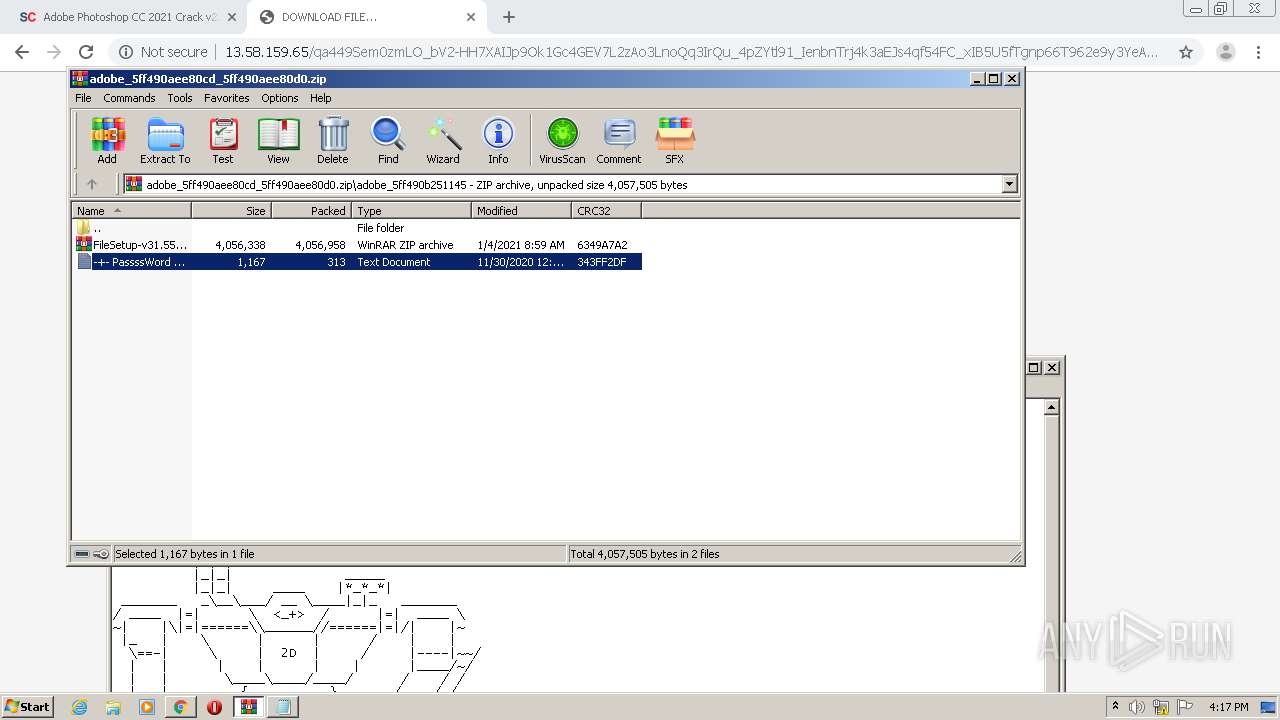Click the browser URL address bar
The image size is (1280, 720).
pyautogui.click(x=690, y=52)
